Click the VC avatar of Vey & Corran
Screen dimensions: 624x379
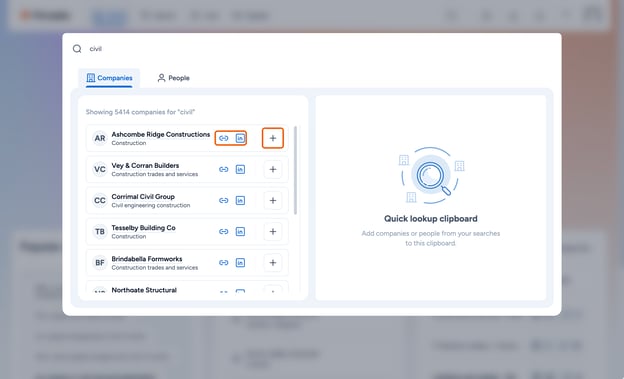(x=99, y=169)
